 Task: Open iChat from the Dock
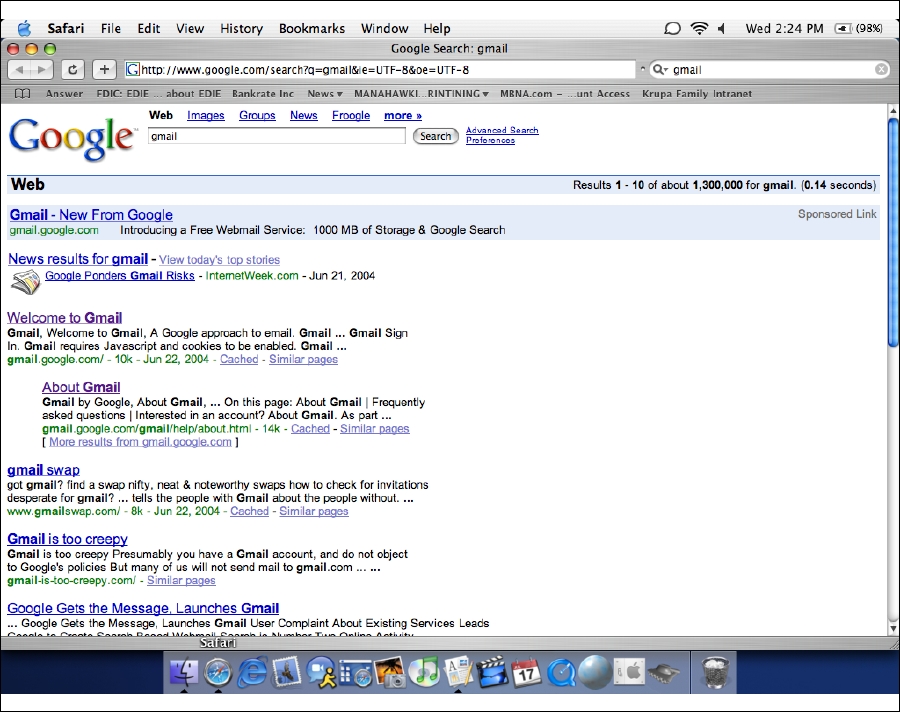[321, 671]
